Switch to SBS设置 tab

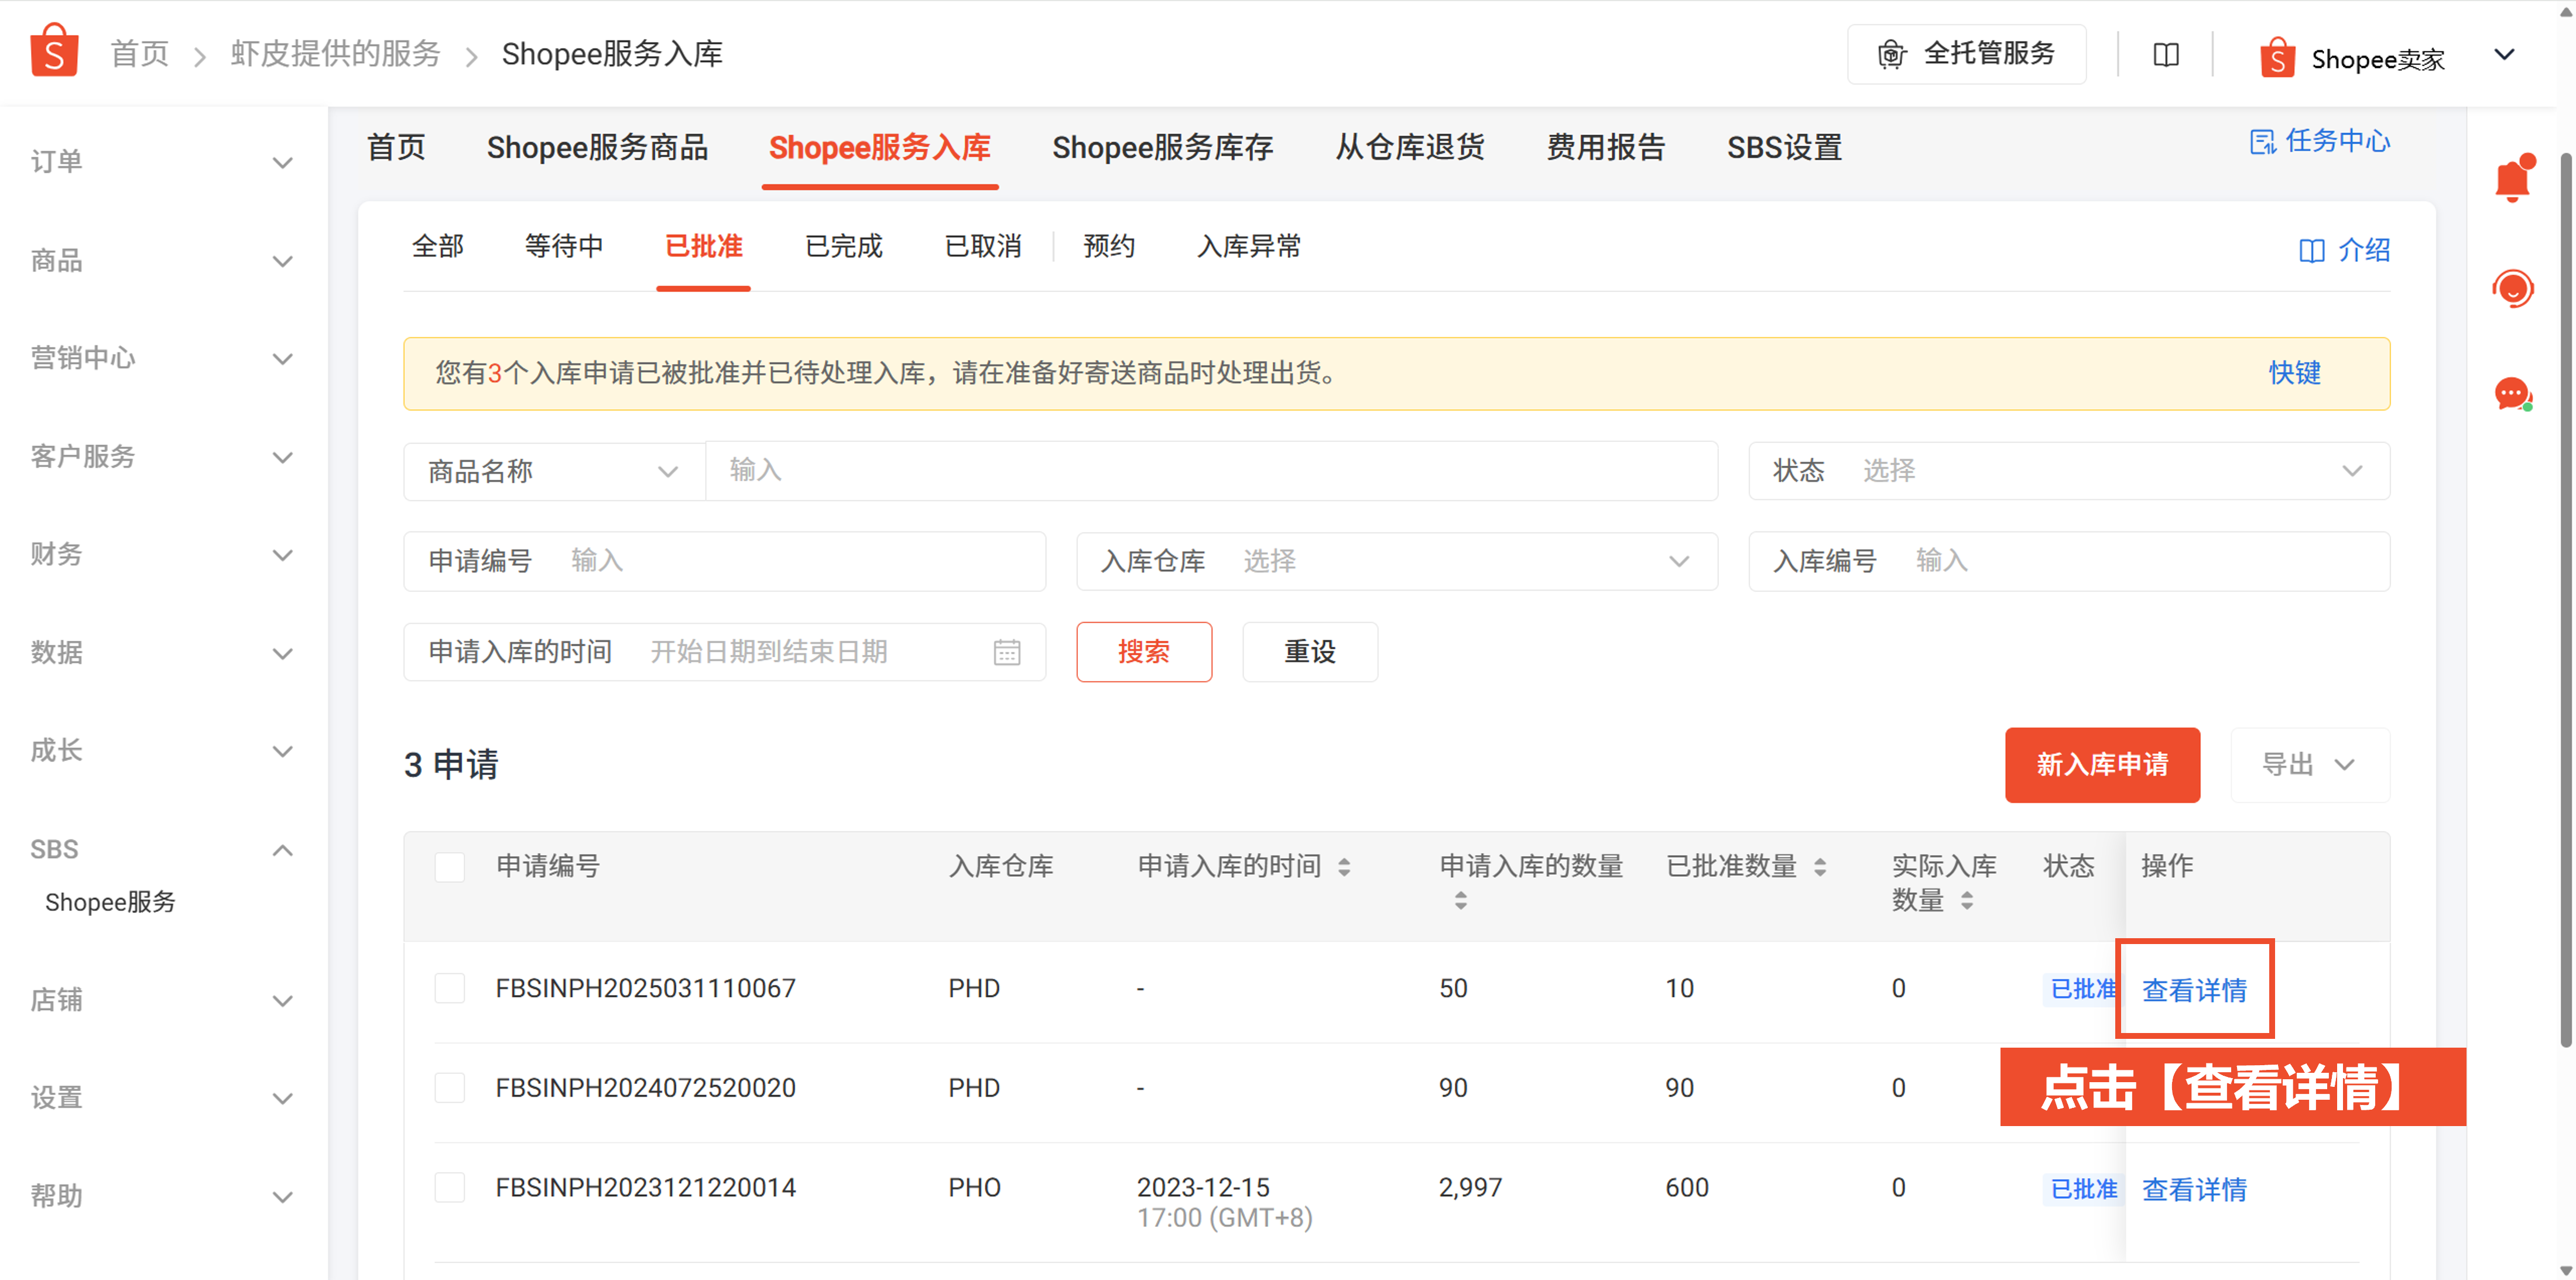click(x=1784, y=148)
